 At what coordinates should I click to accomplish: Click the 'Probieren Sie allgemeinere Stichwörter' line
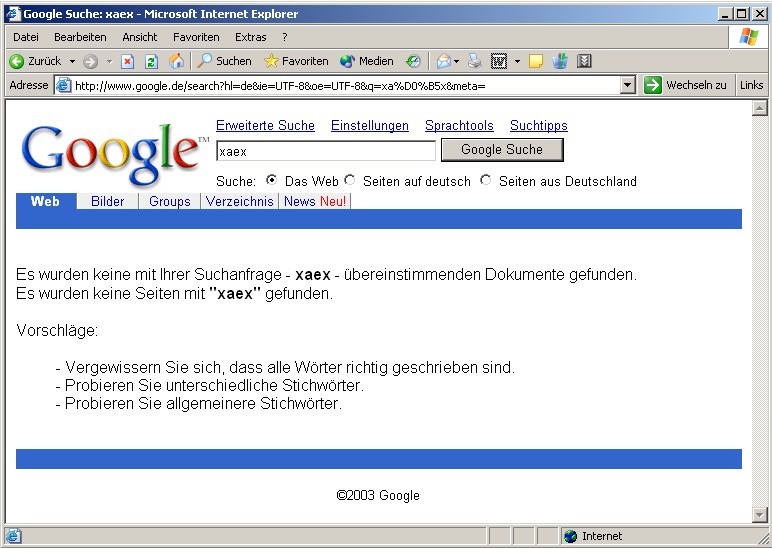[198, 404]
